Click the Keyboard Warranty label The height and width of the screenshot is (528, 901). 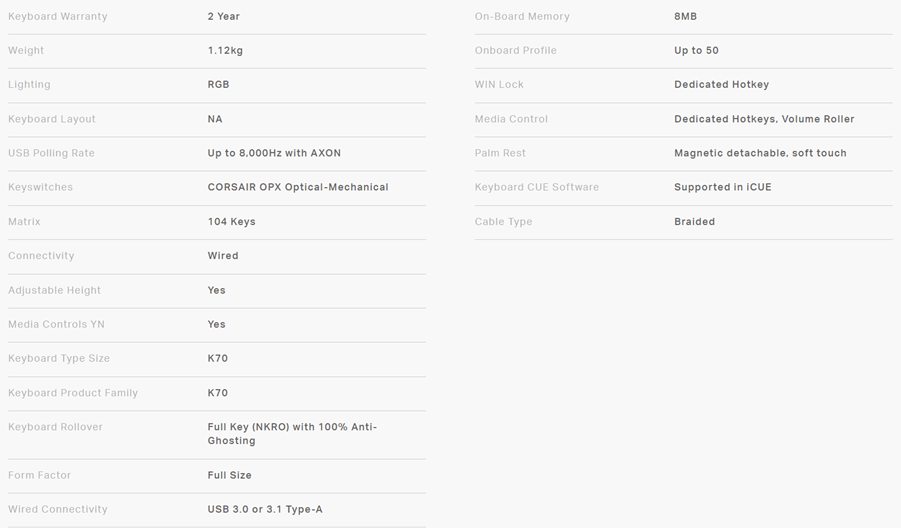pyautogui.click(x=58, y=17)
